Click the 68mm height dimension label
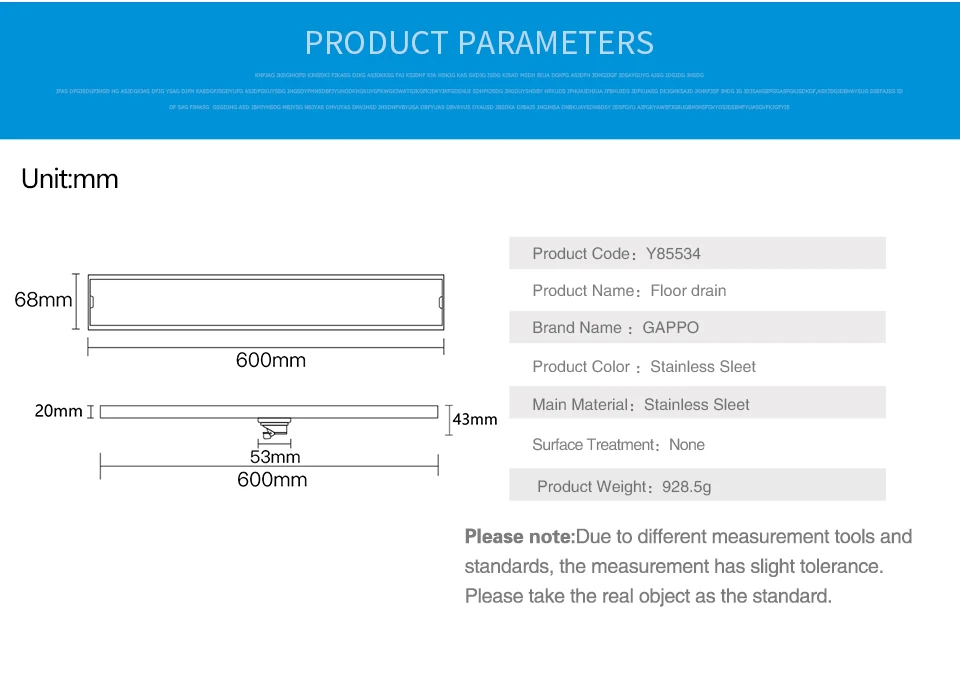 point(43,300)
